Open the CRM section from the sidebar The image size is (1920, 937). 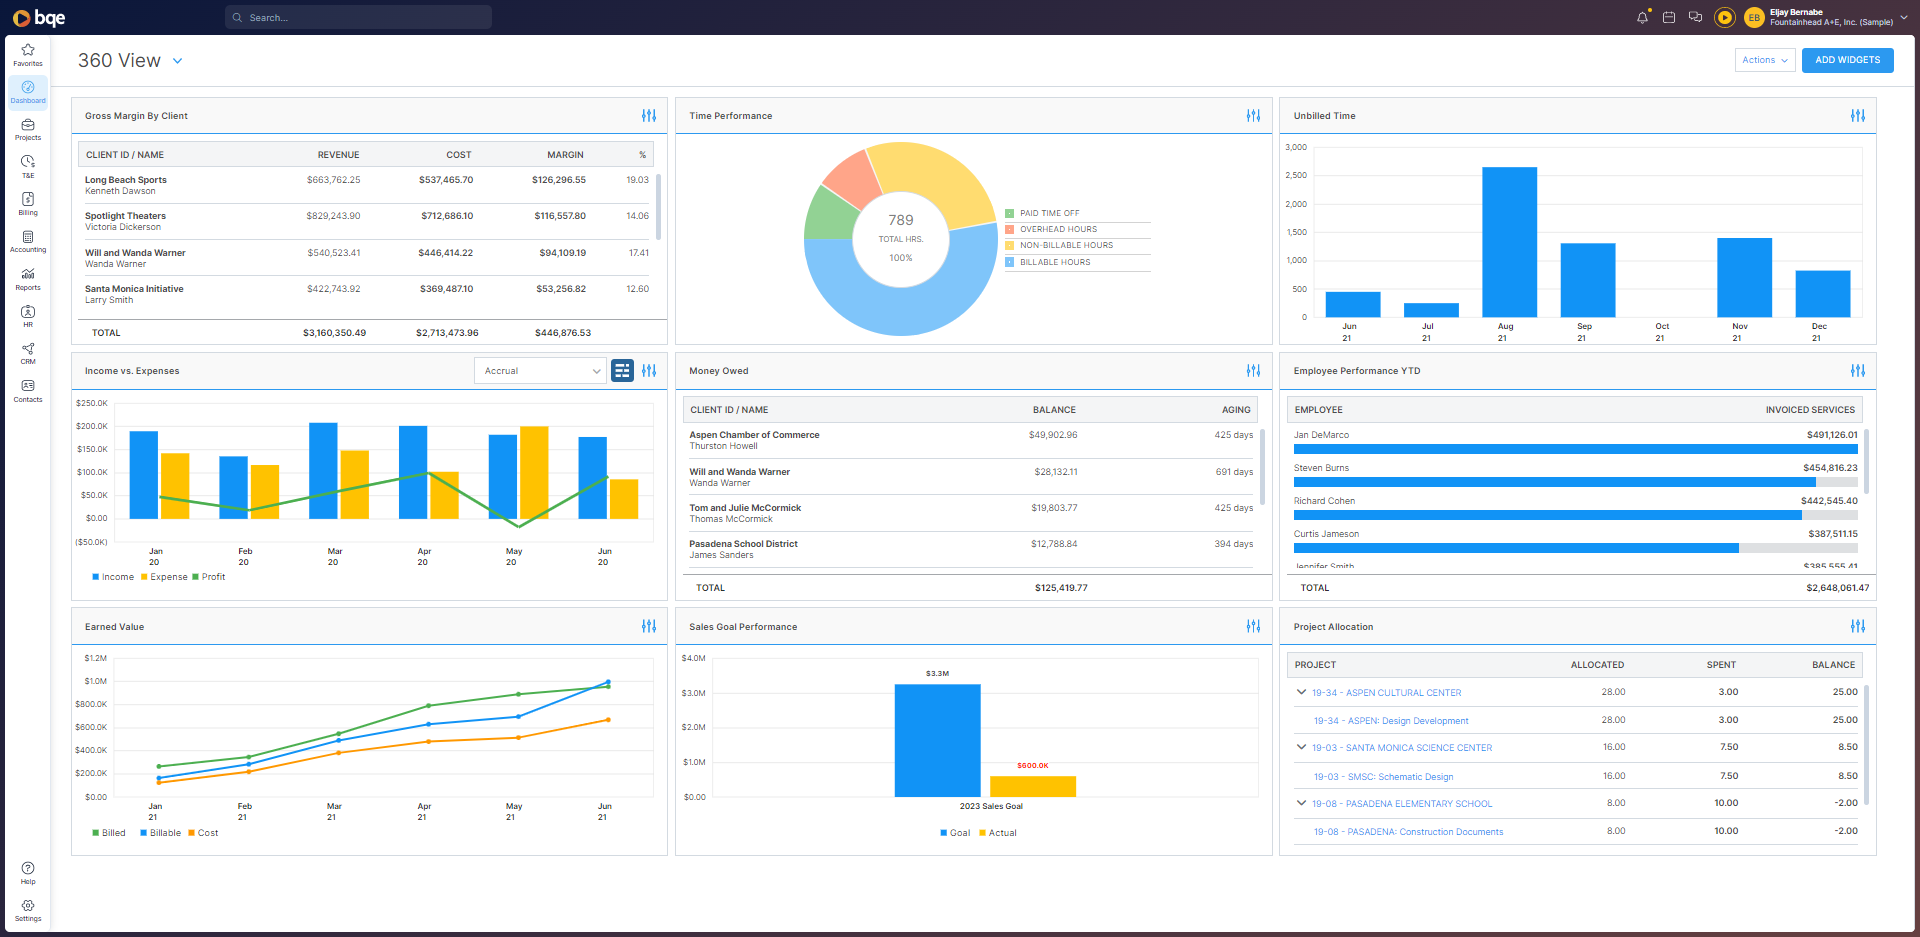pos(27,352)
